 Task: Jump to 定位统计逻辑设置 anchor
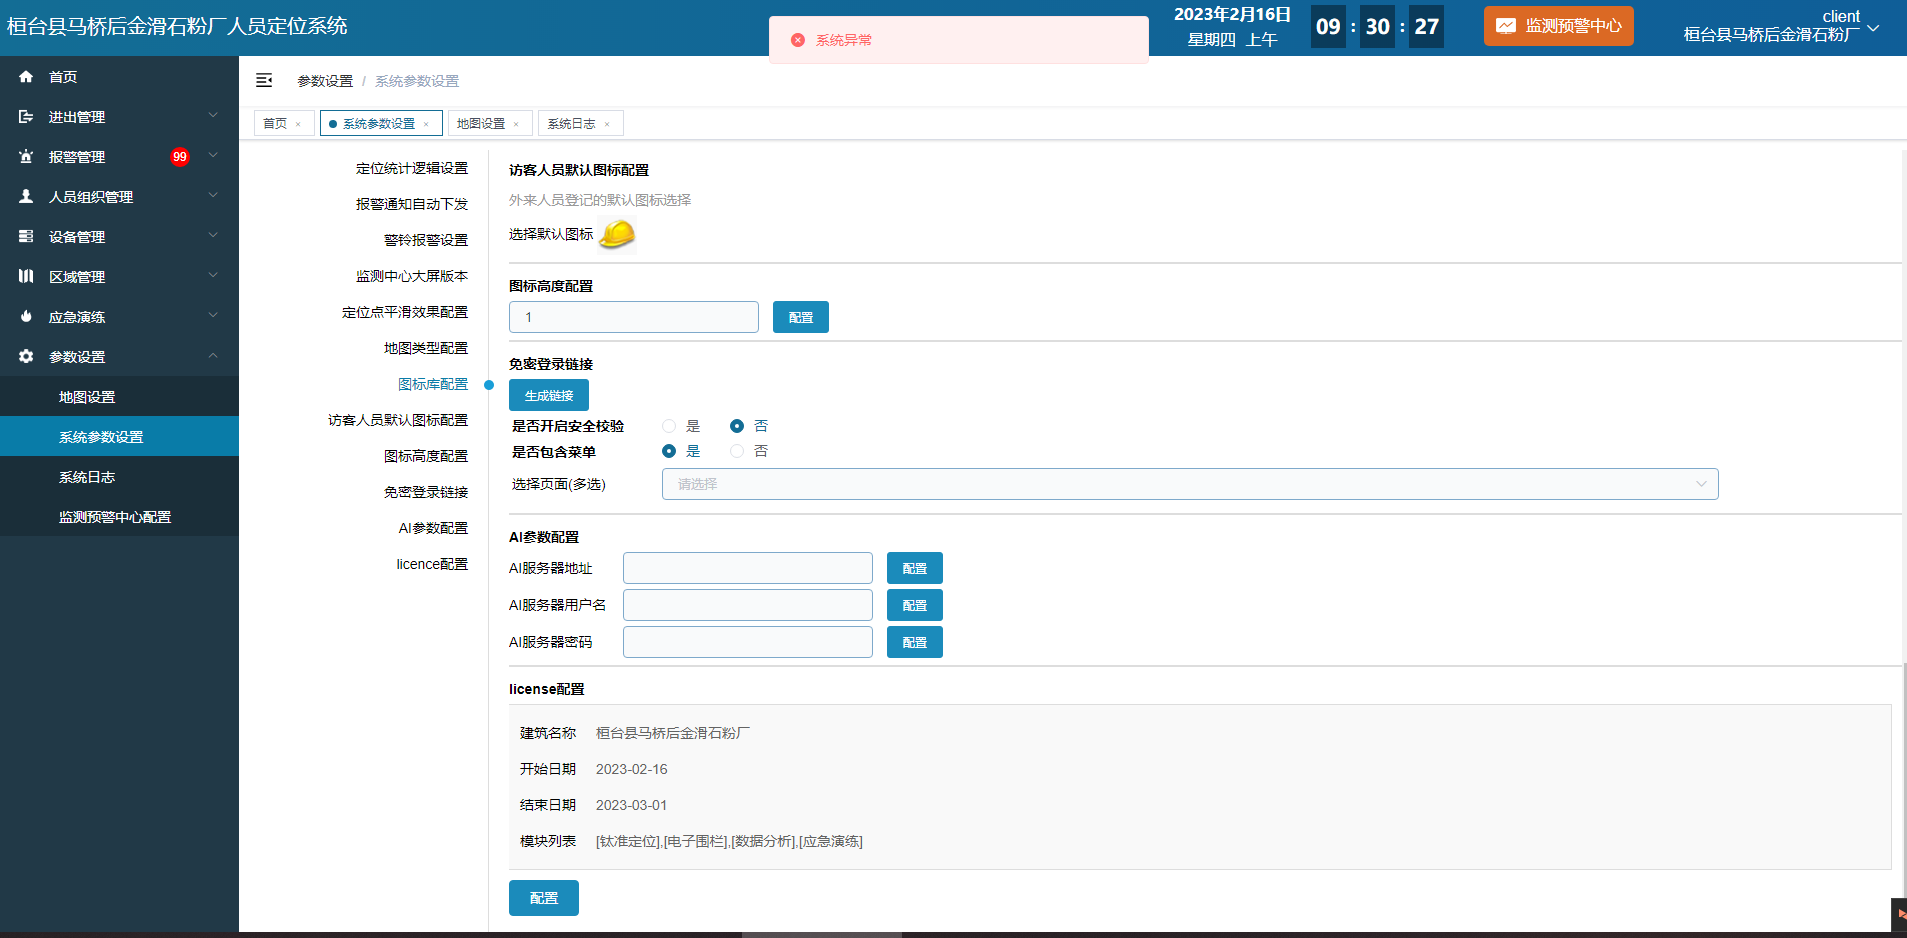point(412,168)
